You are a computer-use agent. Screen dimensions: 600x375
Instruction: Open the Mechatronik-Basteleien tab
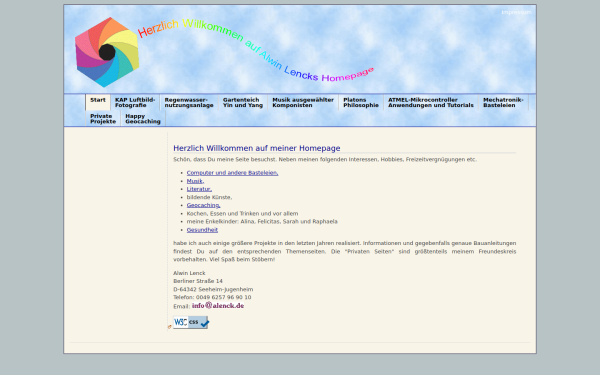coord(503,102)
